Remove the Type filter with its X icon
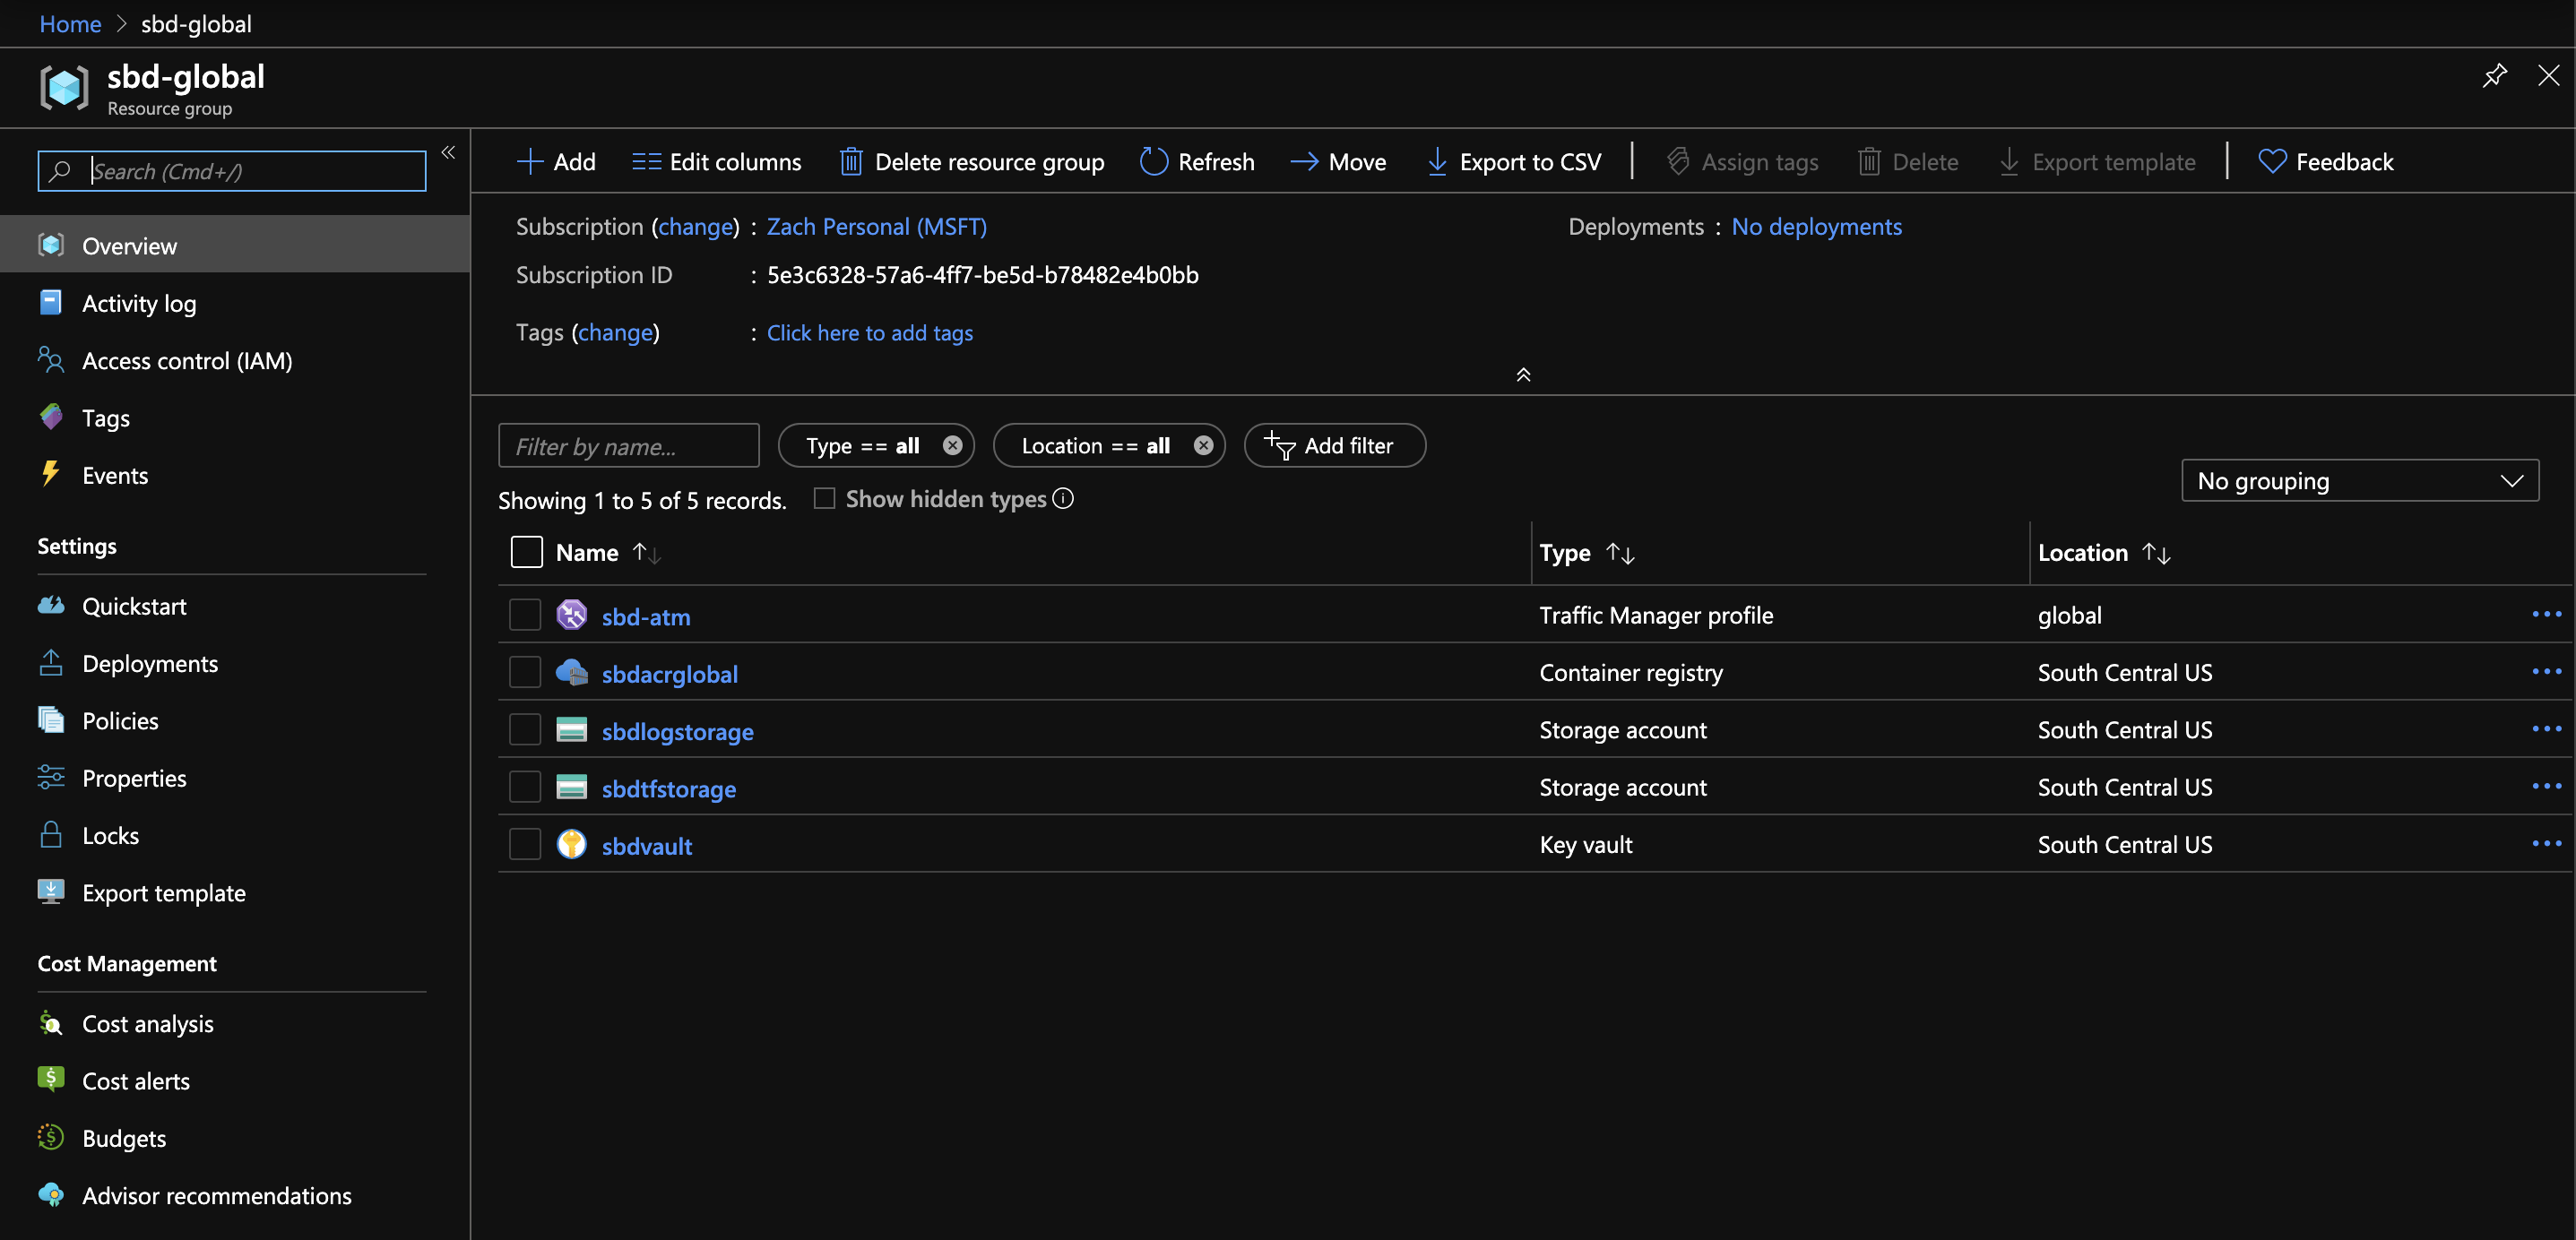The width and height of the screenshot is (2576, 1240). pos(953,445)
